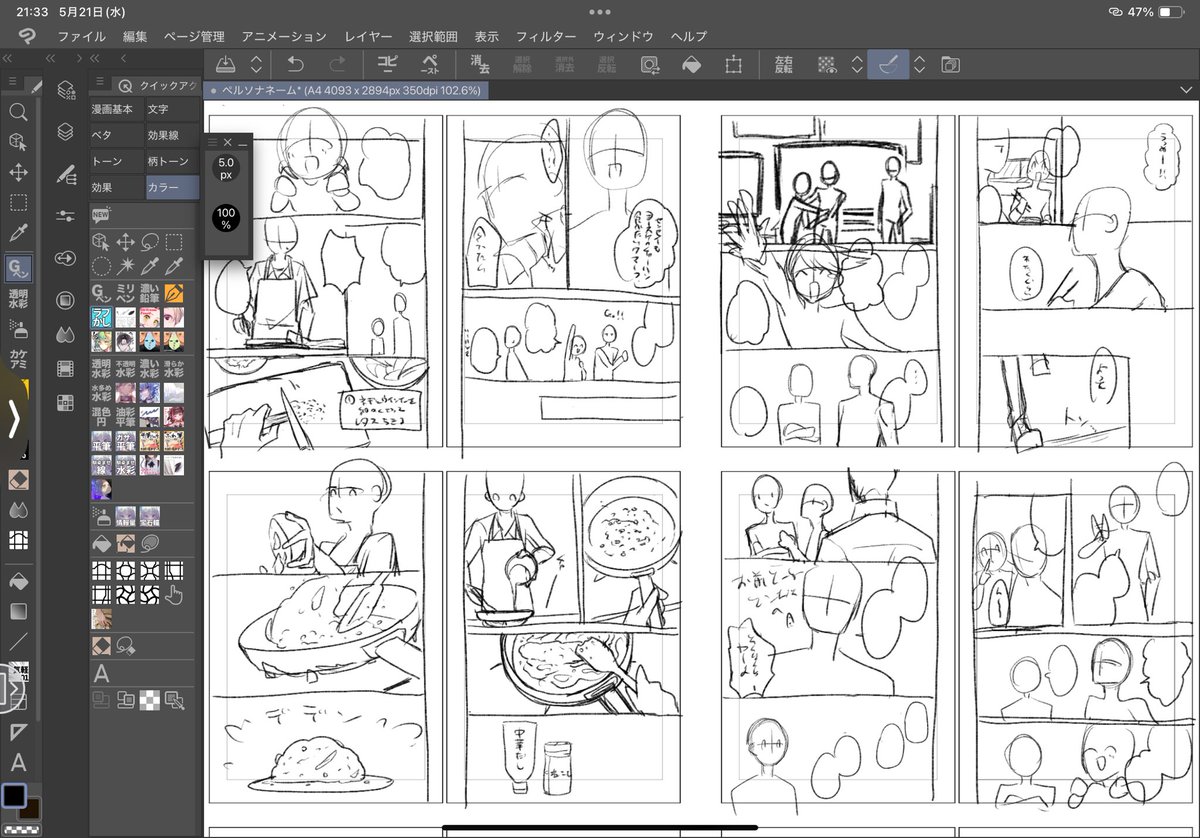Click the dark brown sub color swatch
This screenshot has height=838, width=1200.
(32, 808)
